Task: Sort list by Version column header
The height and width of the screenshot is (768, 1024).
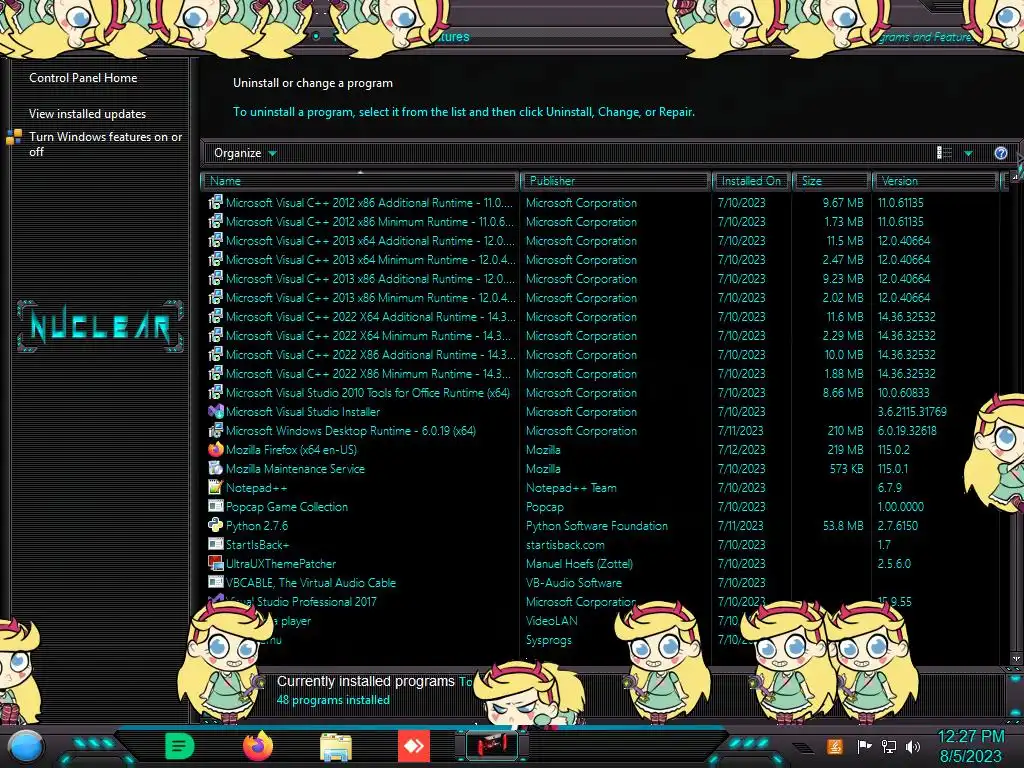Action: click(935, 181)
